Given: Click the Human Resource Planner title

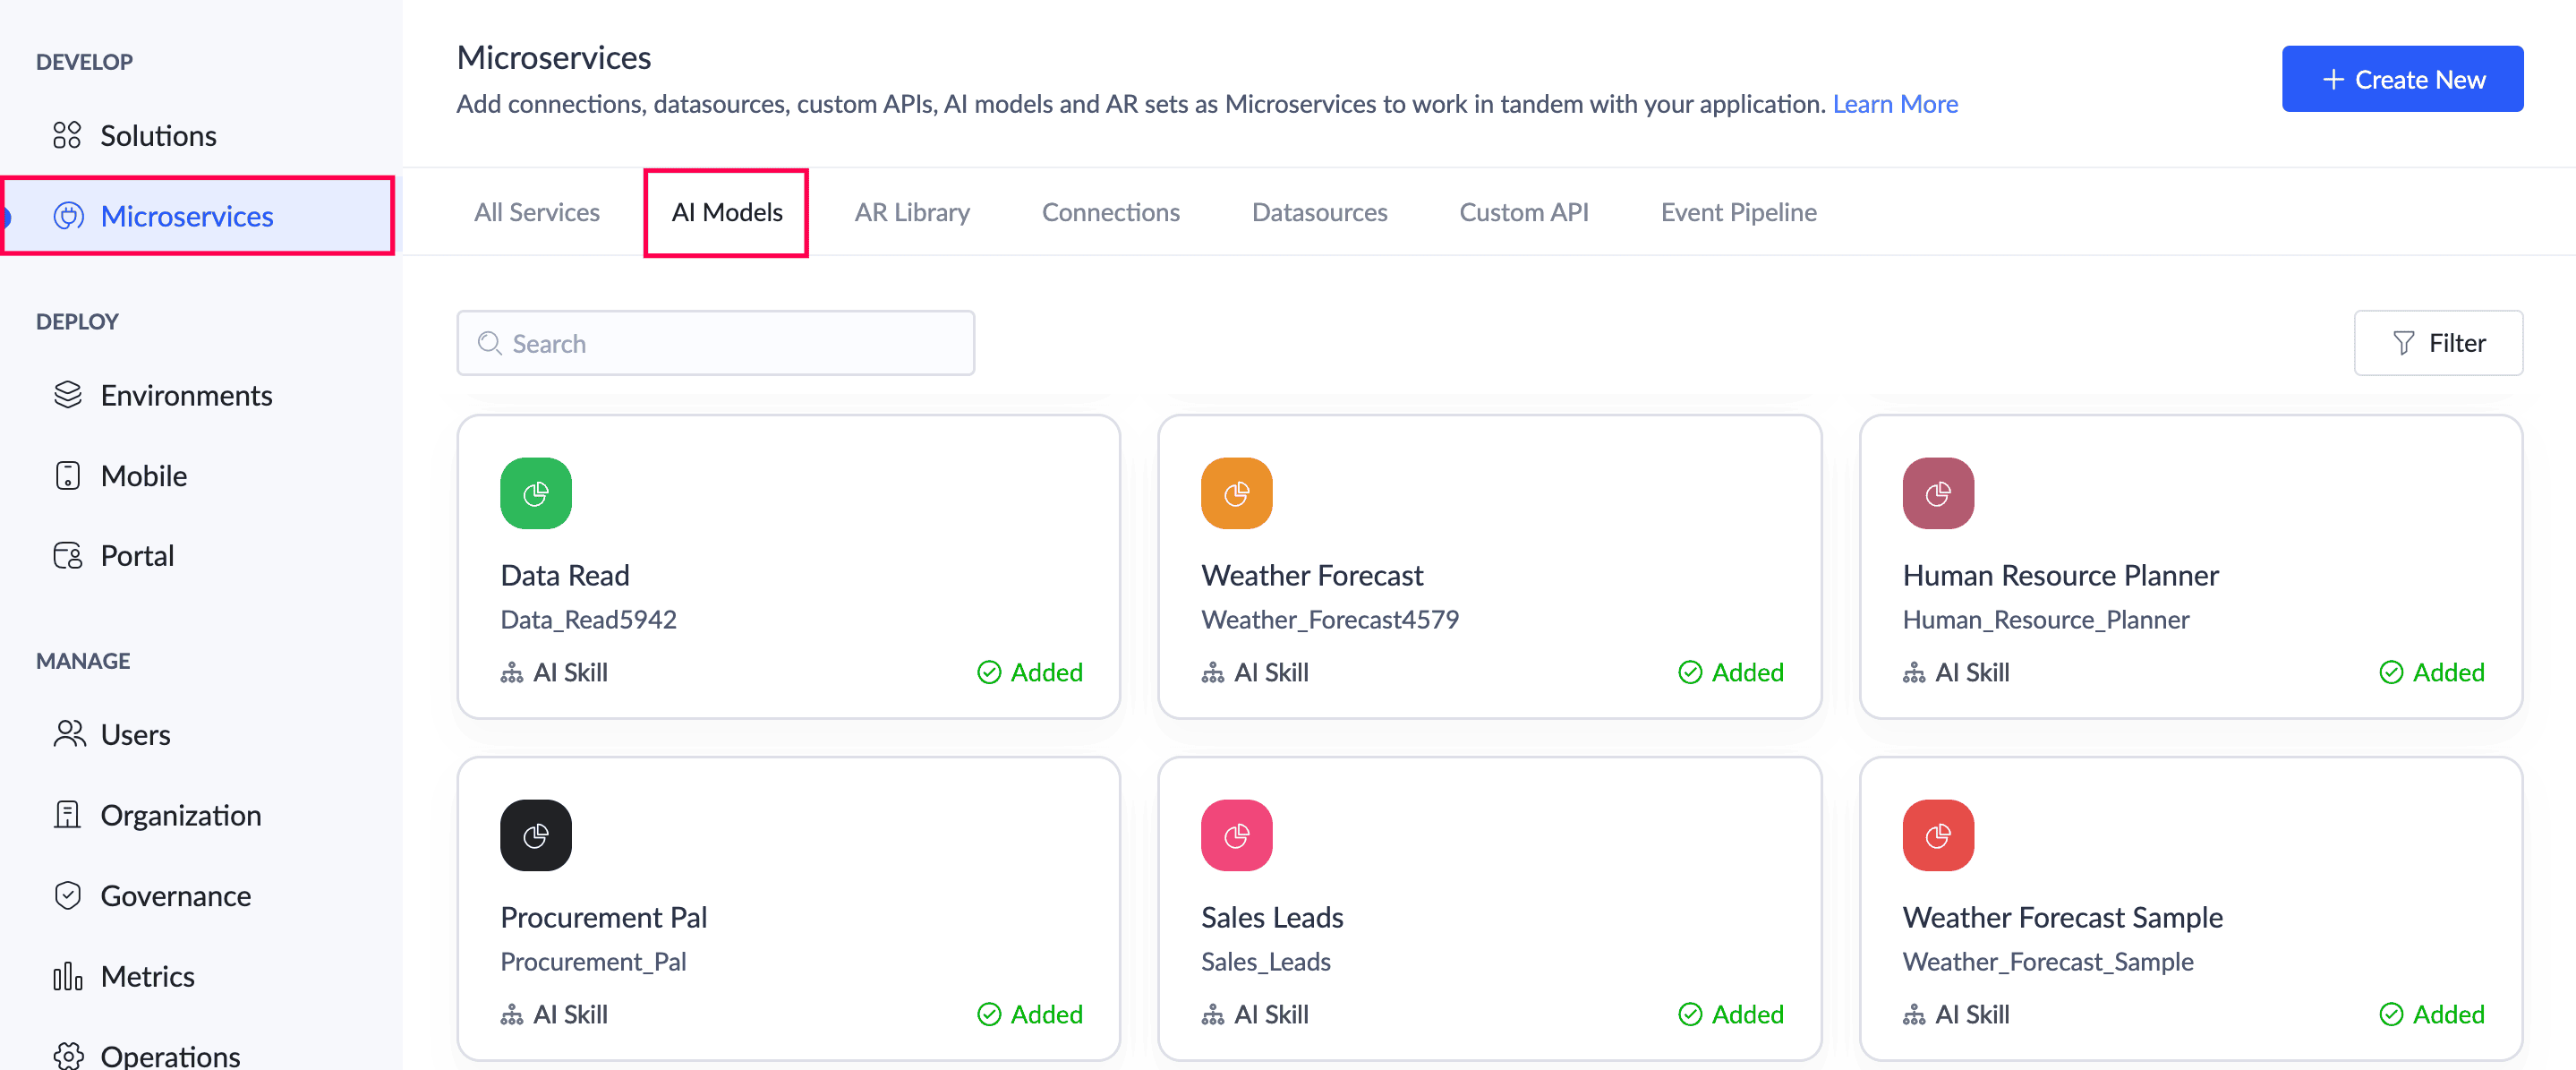Looking at the screenshot, I should (x=2060, y=575).
